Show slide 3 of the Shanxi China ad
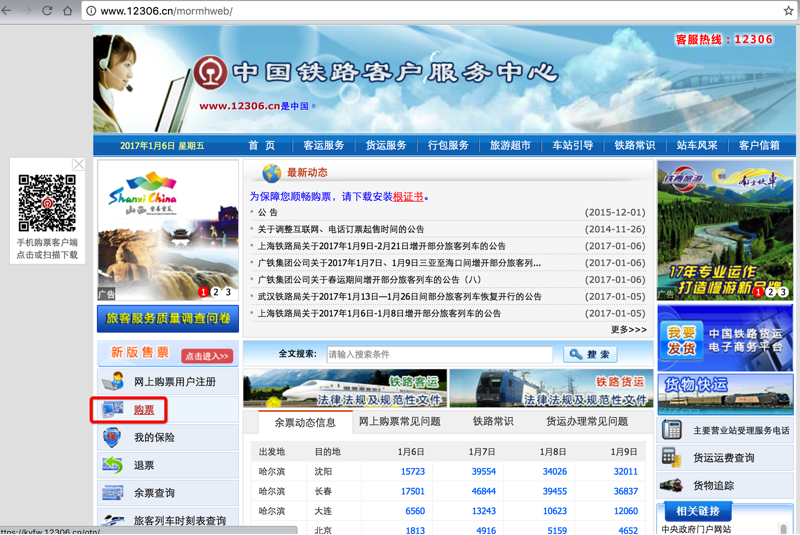 coord(228,292)
